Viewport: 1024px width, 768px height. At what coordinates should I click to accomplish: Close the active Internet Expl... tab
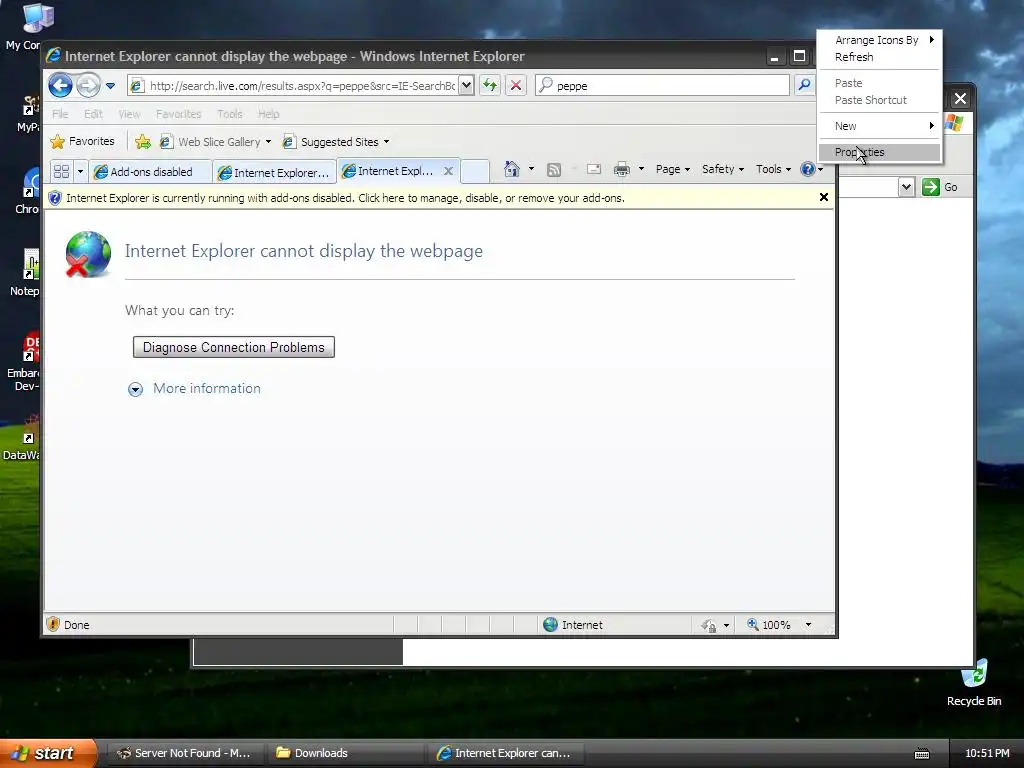pyautogui.click(x=449, y=171)
